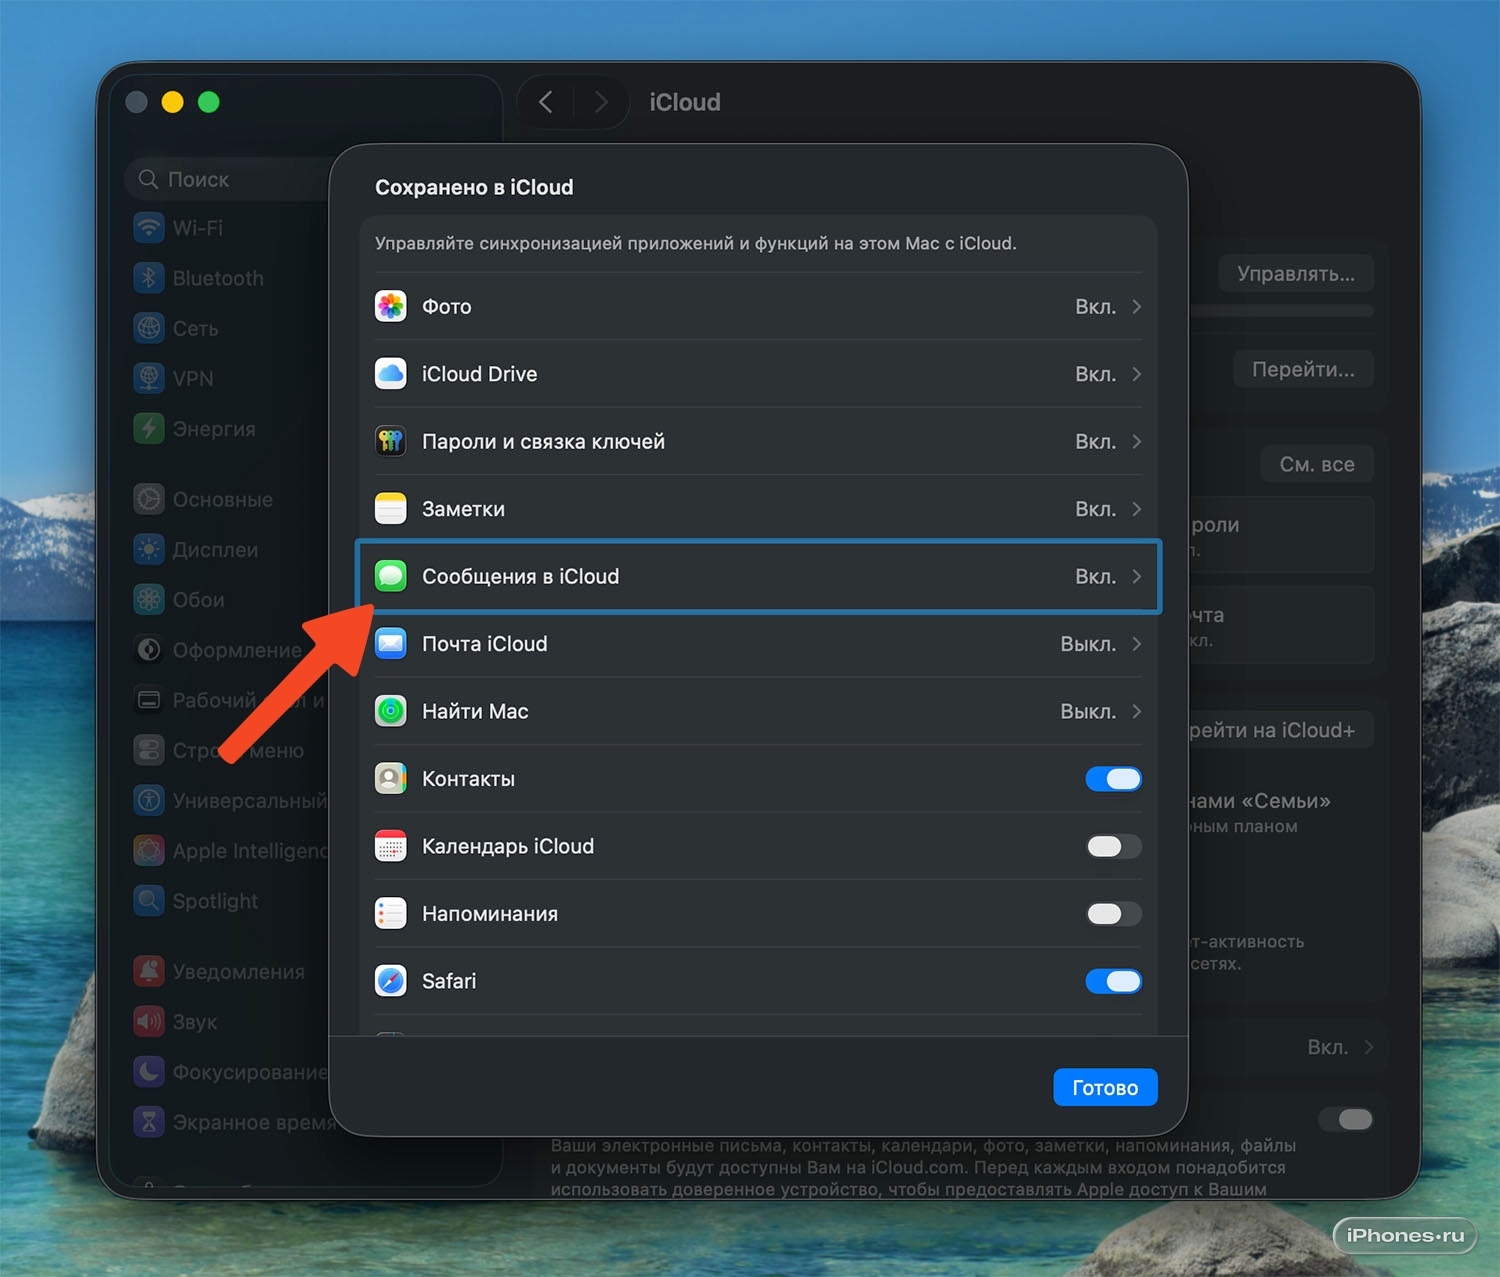Disable the Контакты sync toggle
This screenshot has height=1277, width=1500.
coord(1113,779)
